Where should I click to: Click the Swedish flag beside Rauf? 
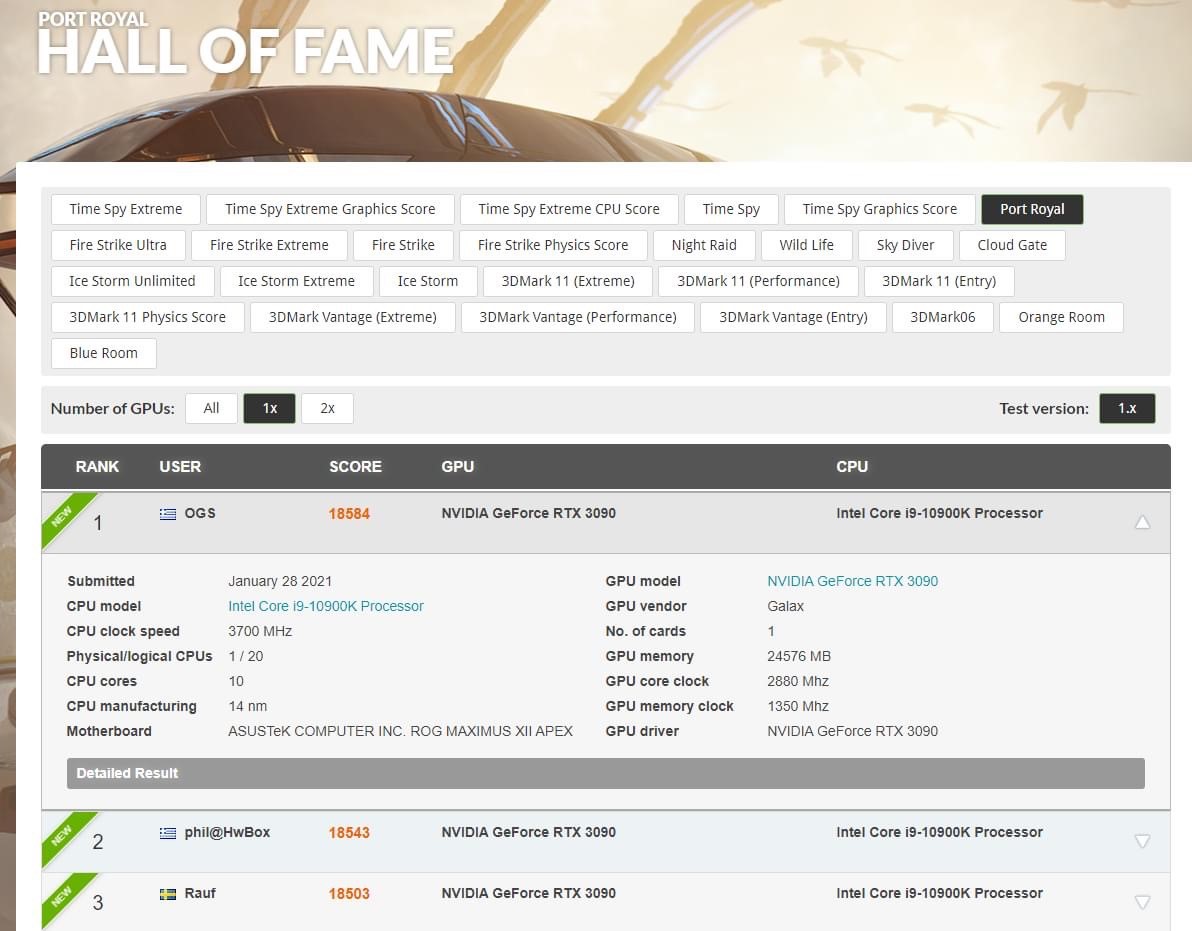(167, 894)
